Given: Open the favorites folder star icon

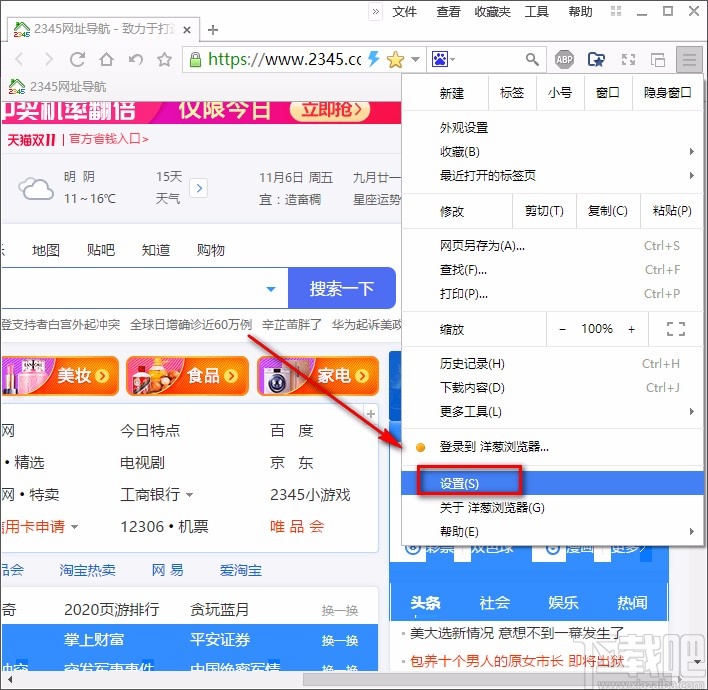Looking at the screenshot, I should (596, 59).
